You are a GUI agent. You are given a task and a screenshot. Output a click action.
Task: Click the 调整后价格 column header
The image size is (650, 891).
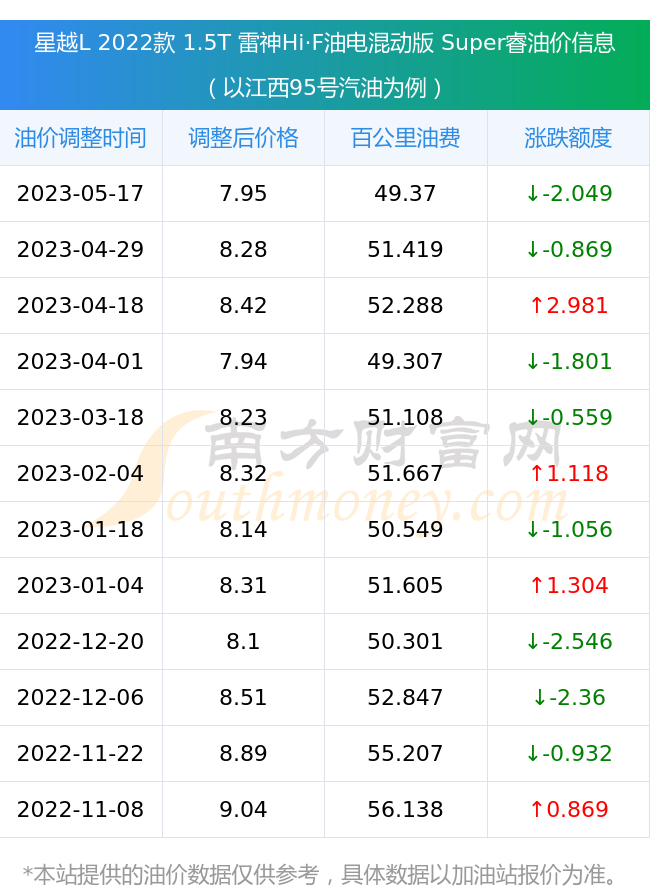243,138
